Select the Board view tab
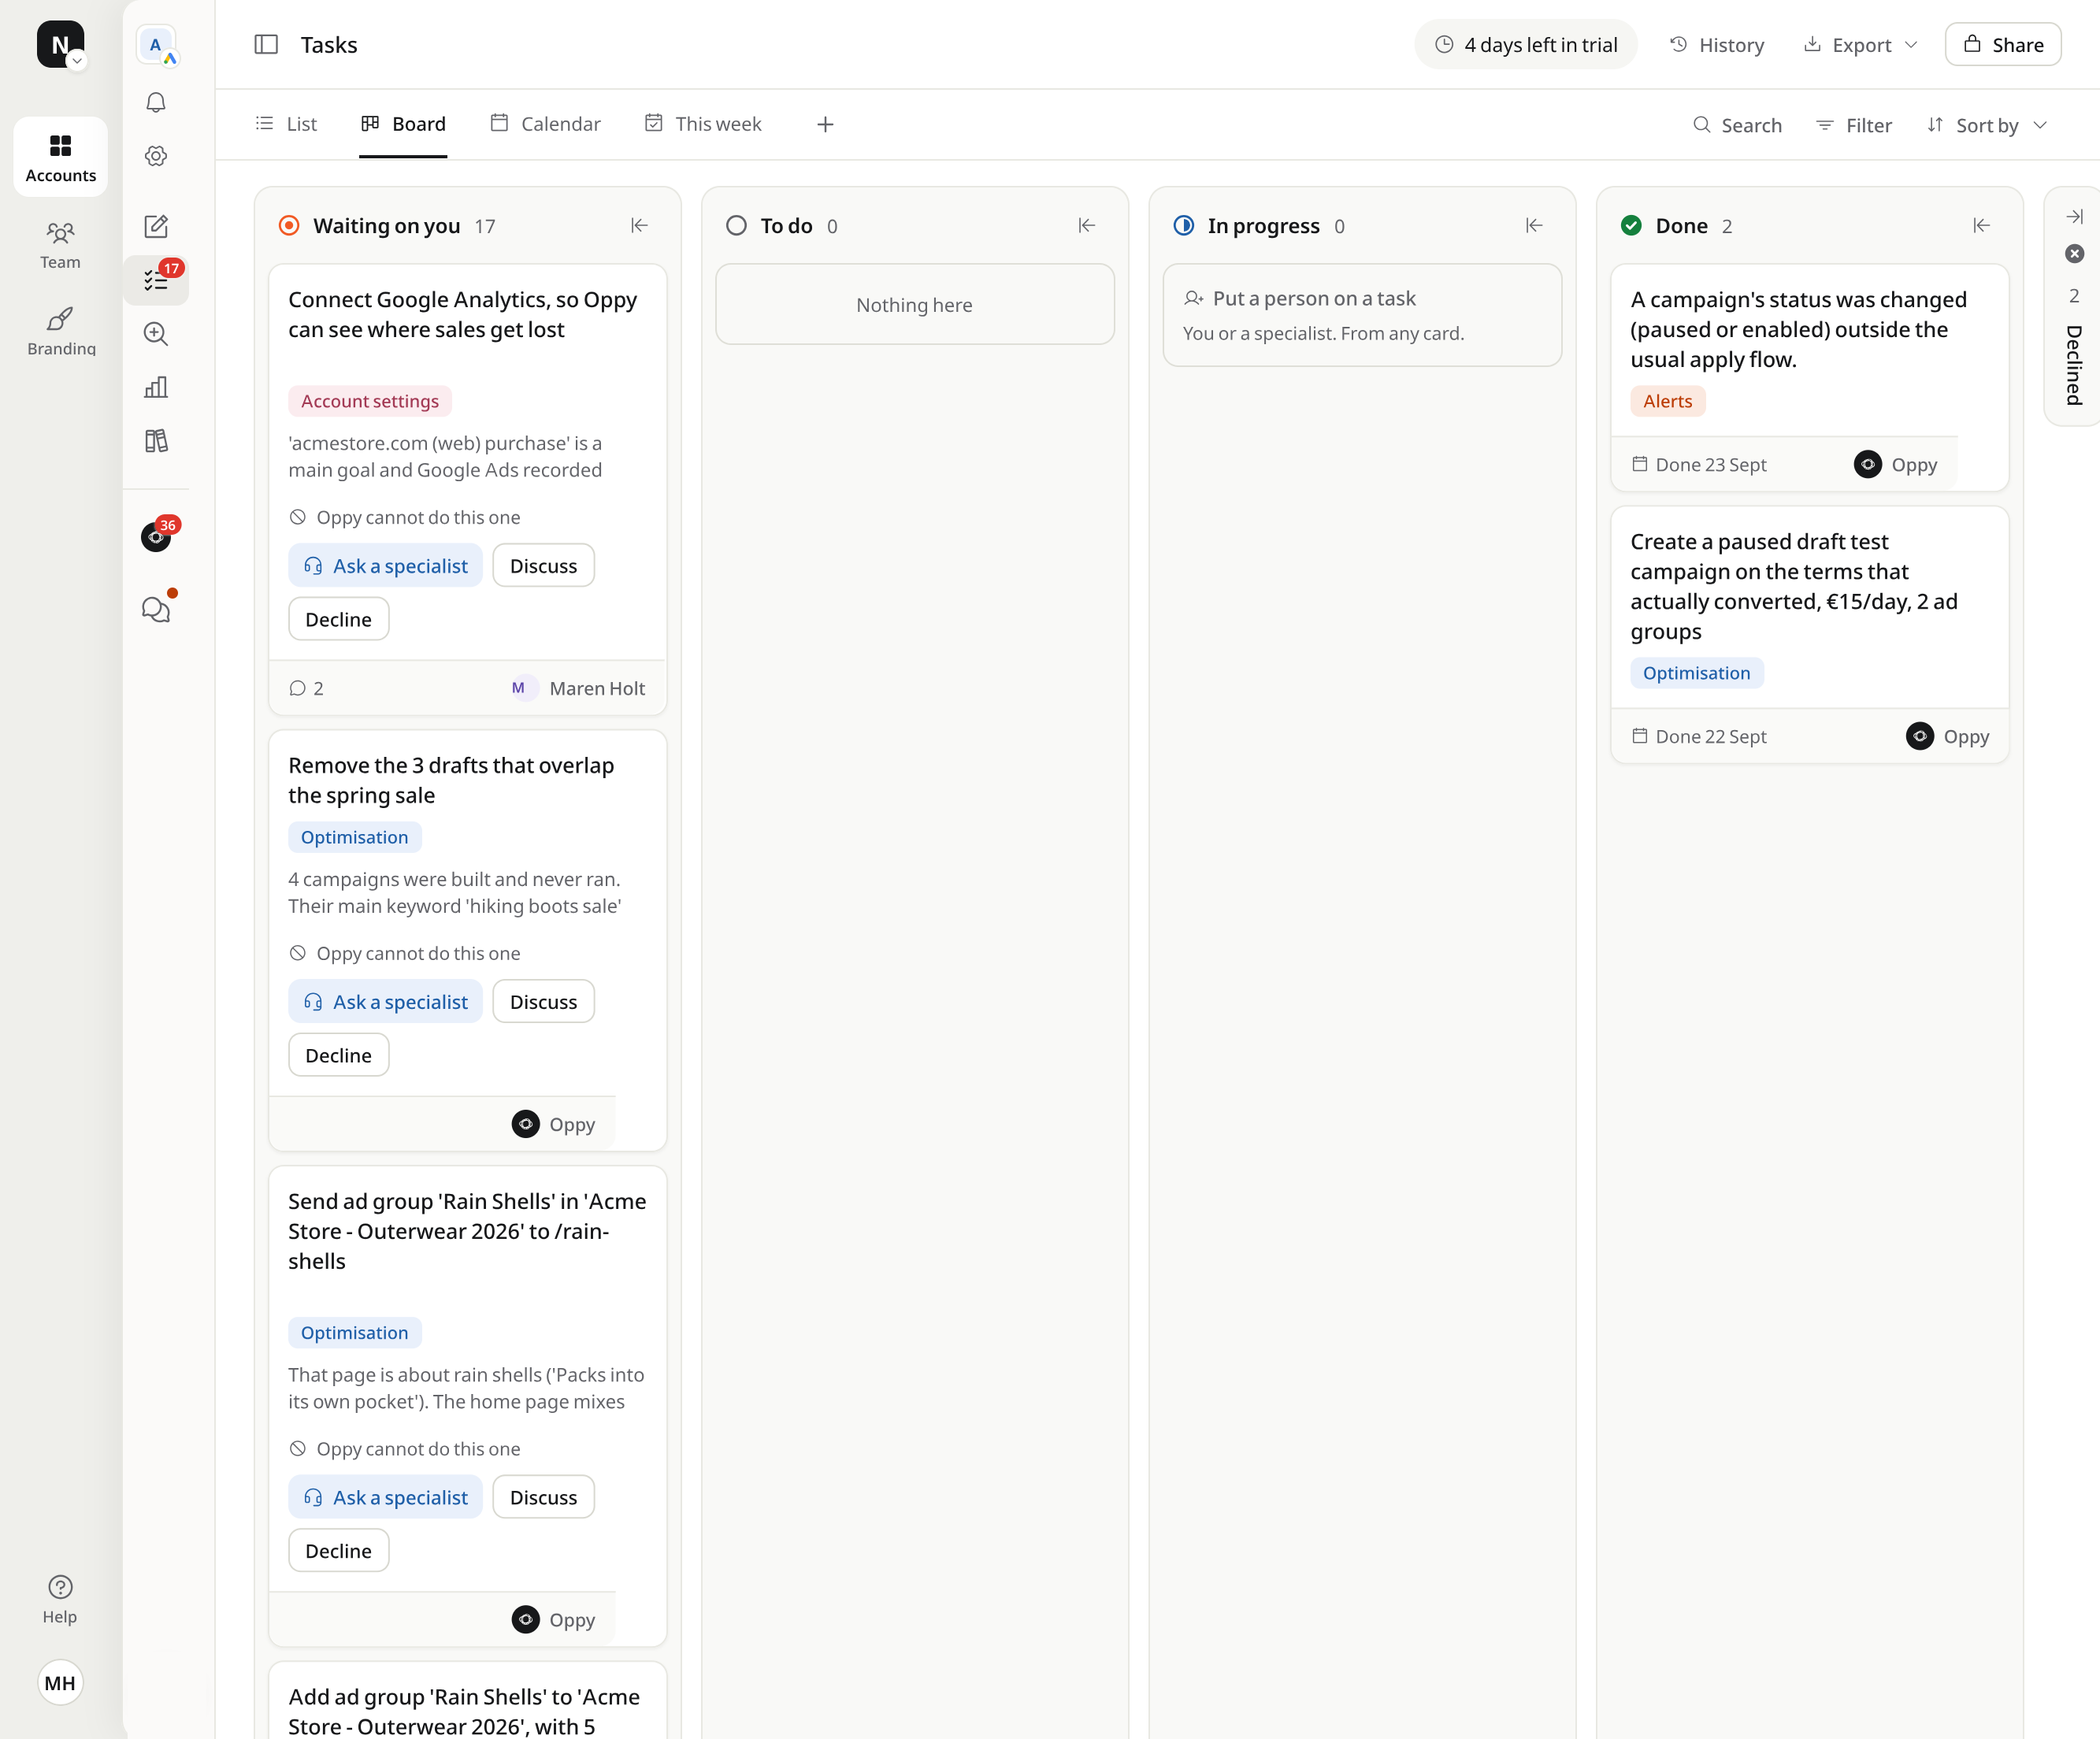This screenshot has width=2100, height=1739. 403,124
